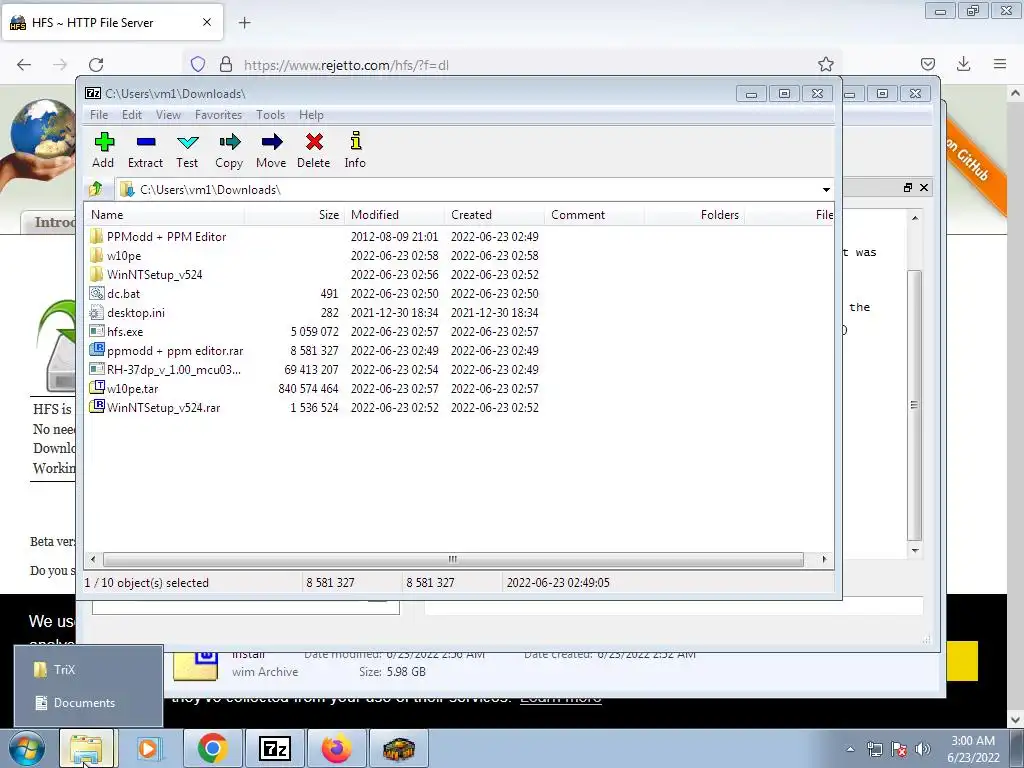
Task: Click the horizontal scrollbar's right arrow in 7-Zip
Action: point(824,559)
